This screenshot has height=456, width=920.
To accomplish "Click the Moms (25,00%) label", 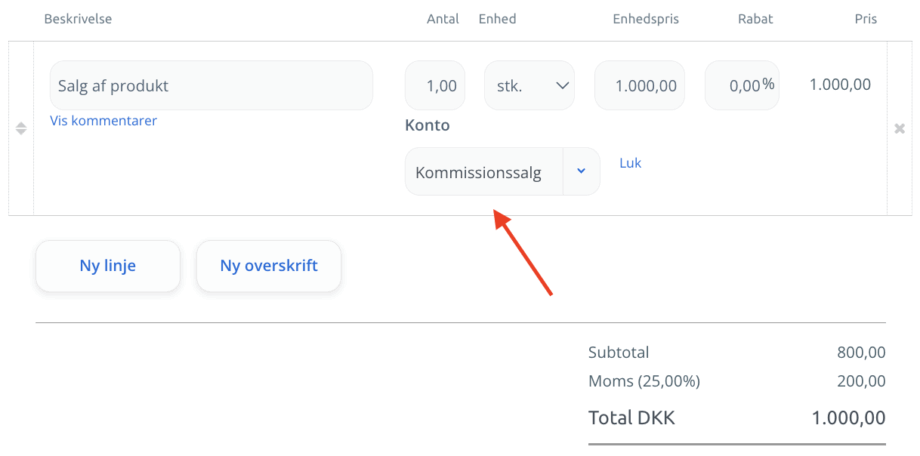I will 644,381.
